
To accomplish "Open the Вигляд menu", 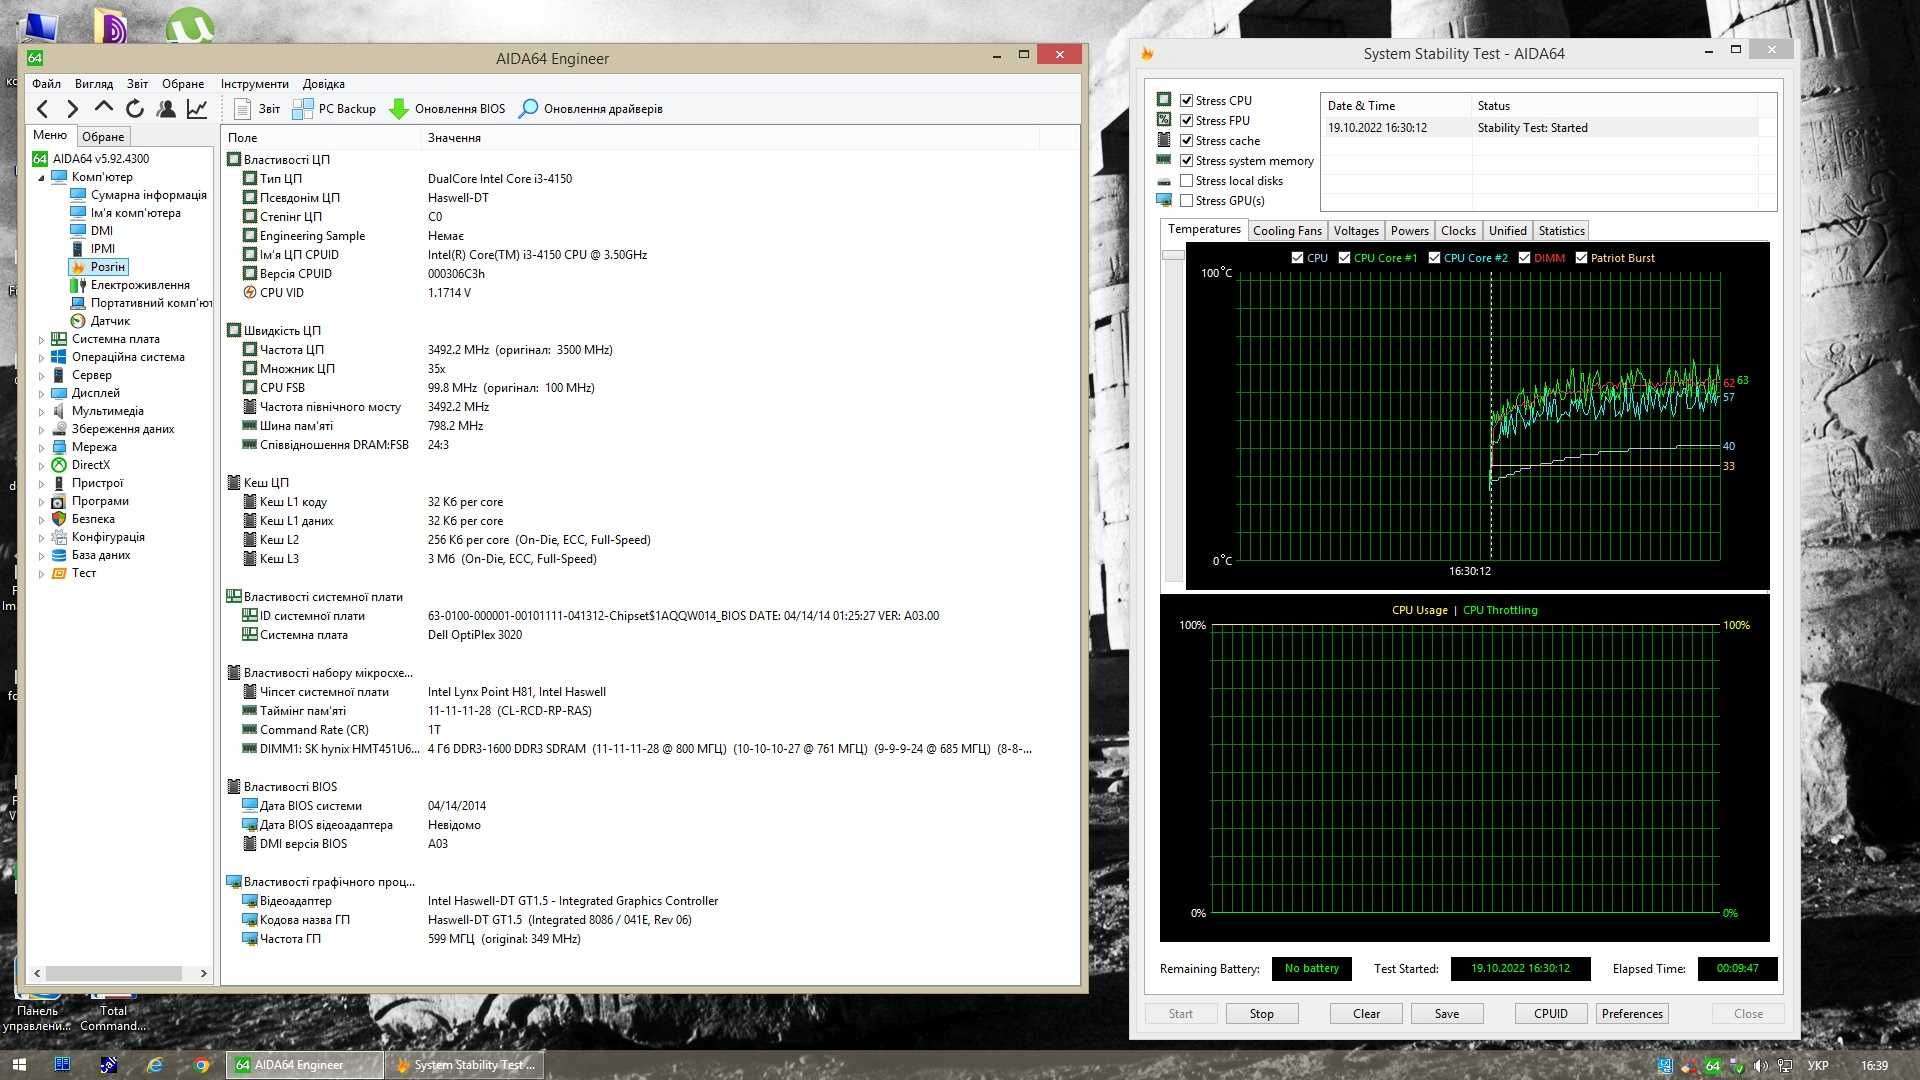I will coord(93,84).
